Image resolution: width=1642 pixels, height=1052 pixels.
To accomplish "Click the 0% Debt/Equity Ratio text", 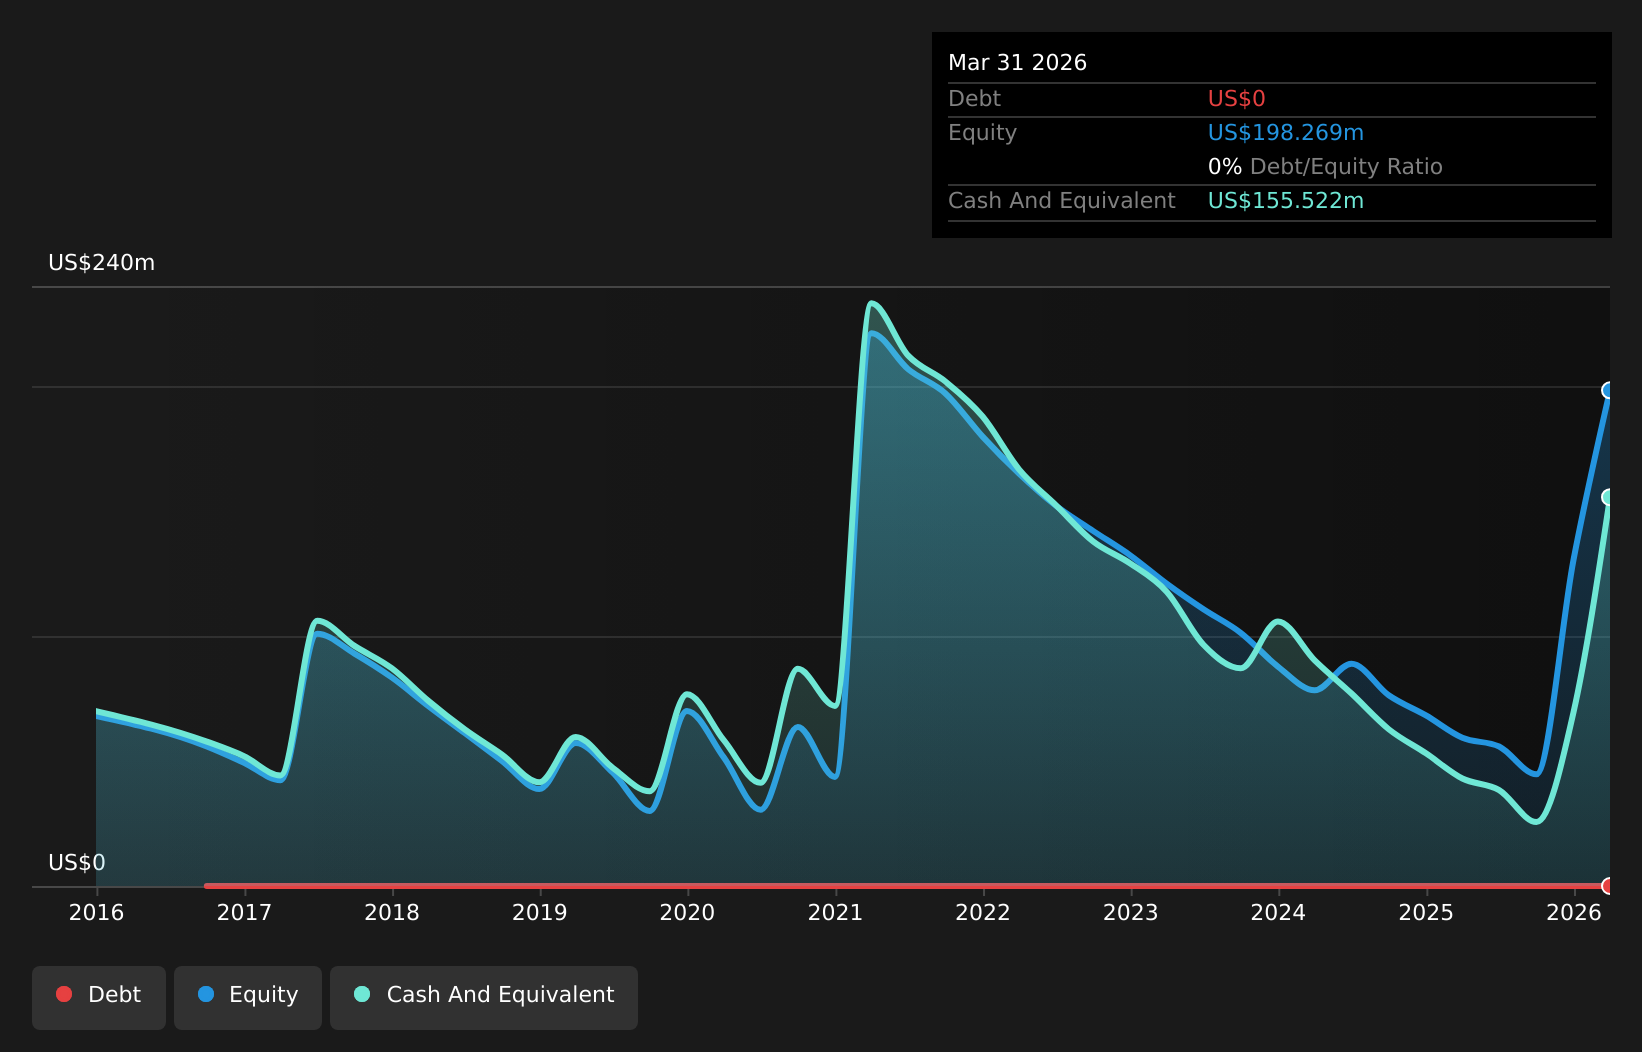I will point(1325,167).
